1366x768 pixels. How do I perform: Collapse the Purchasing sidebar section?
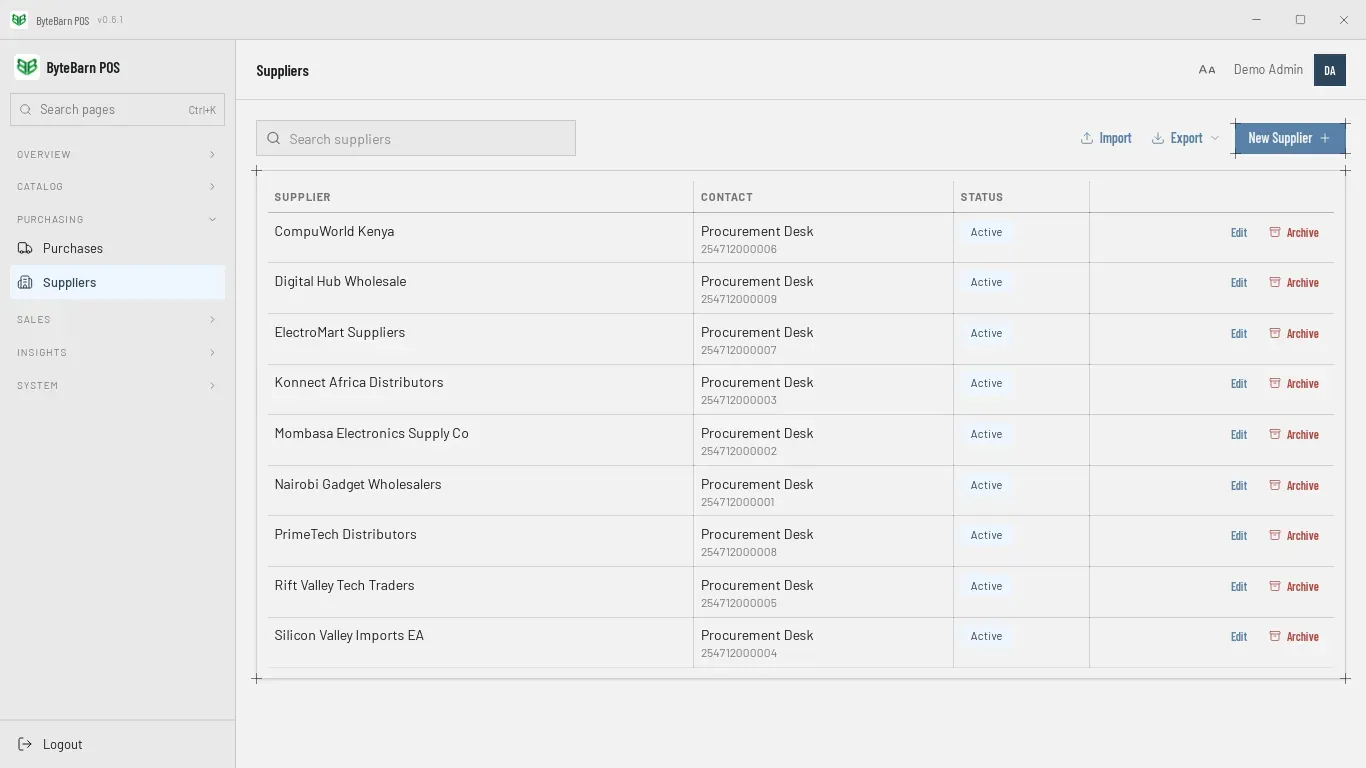[x=117, y=219]
